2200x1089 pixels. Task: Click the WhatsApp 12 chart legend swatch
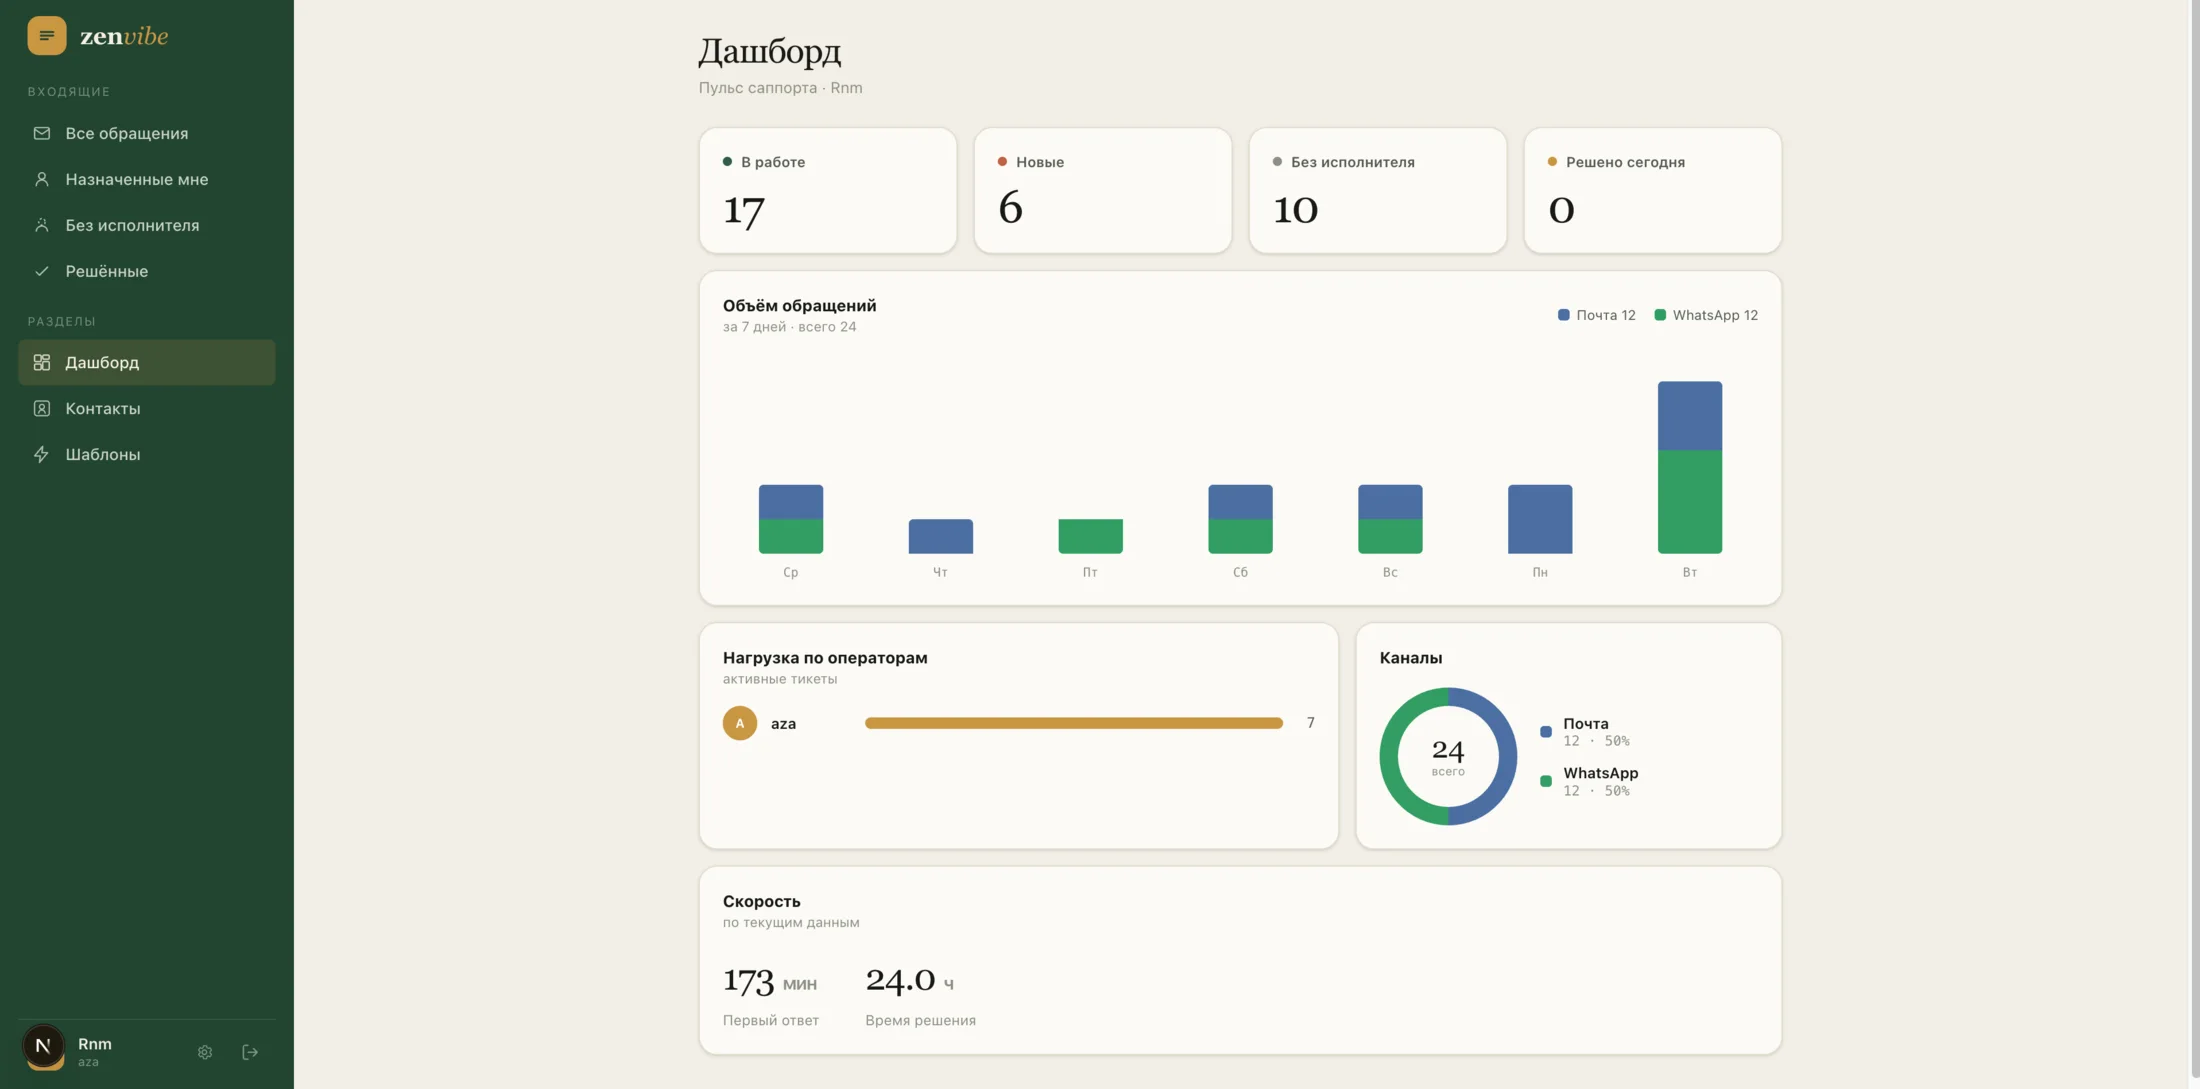pyautogui.click(x=1660, y=315)
